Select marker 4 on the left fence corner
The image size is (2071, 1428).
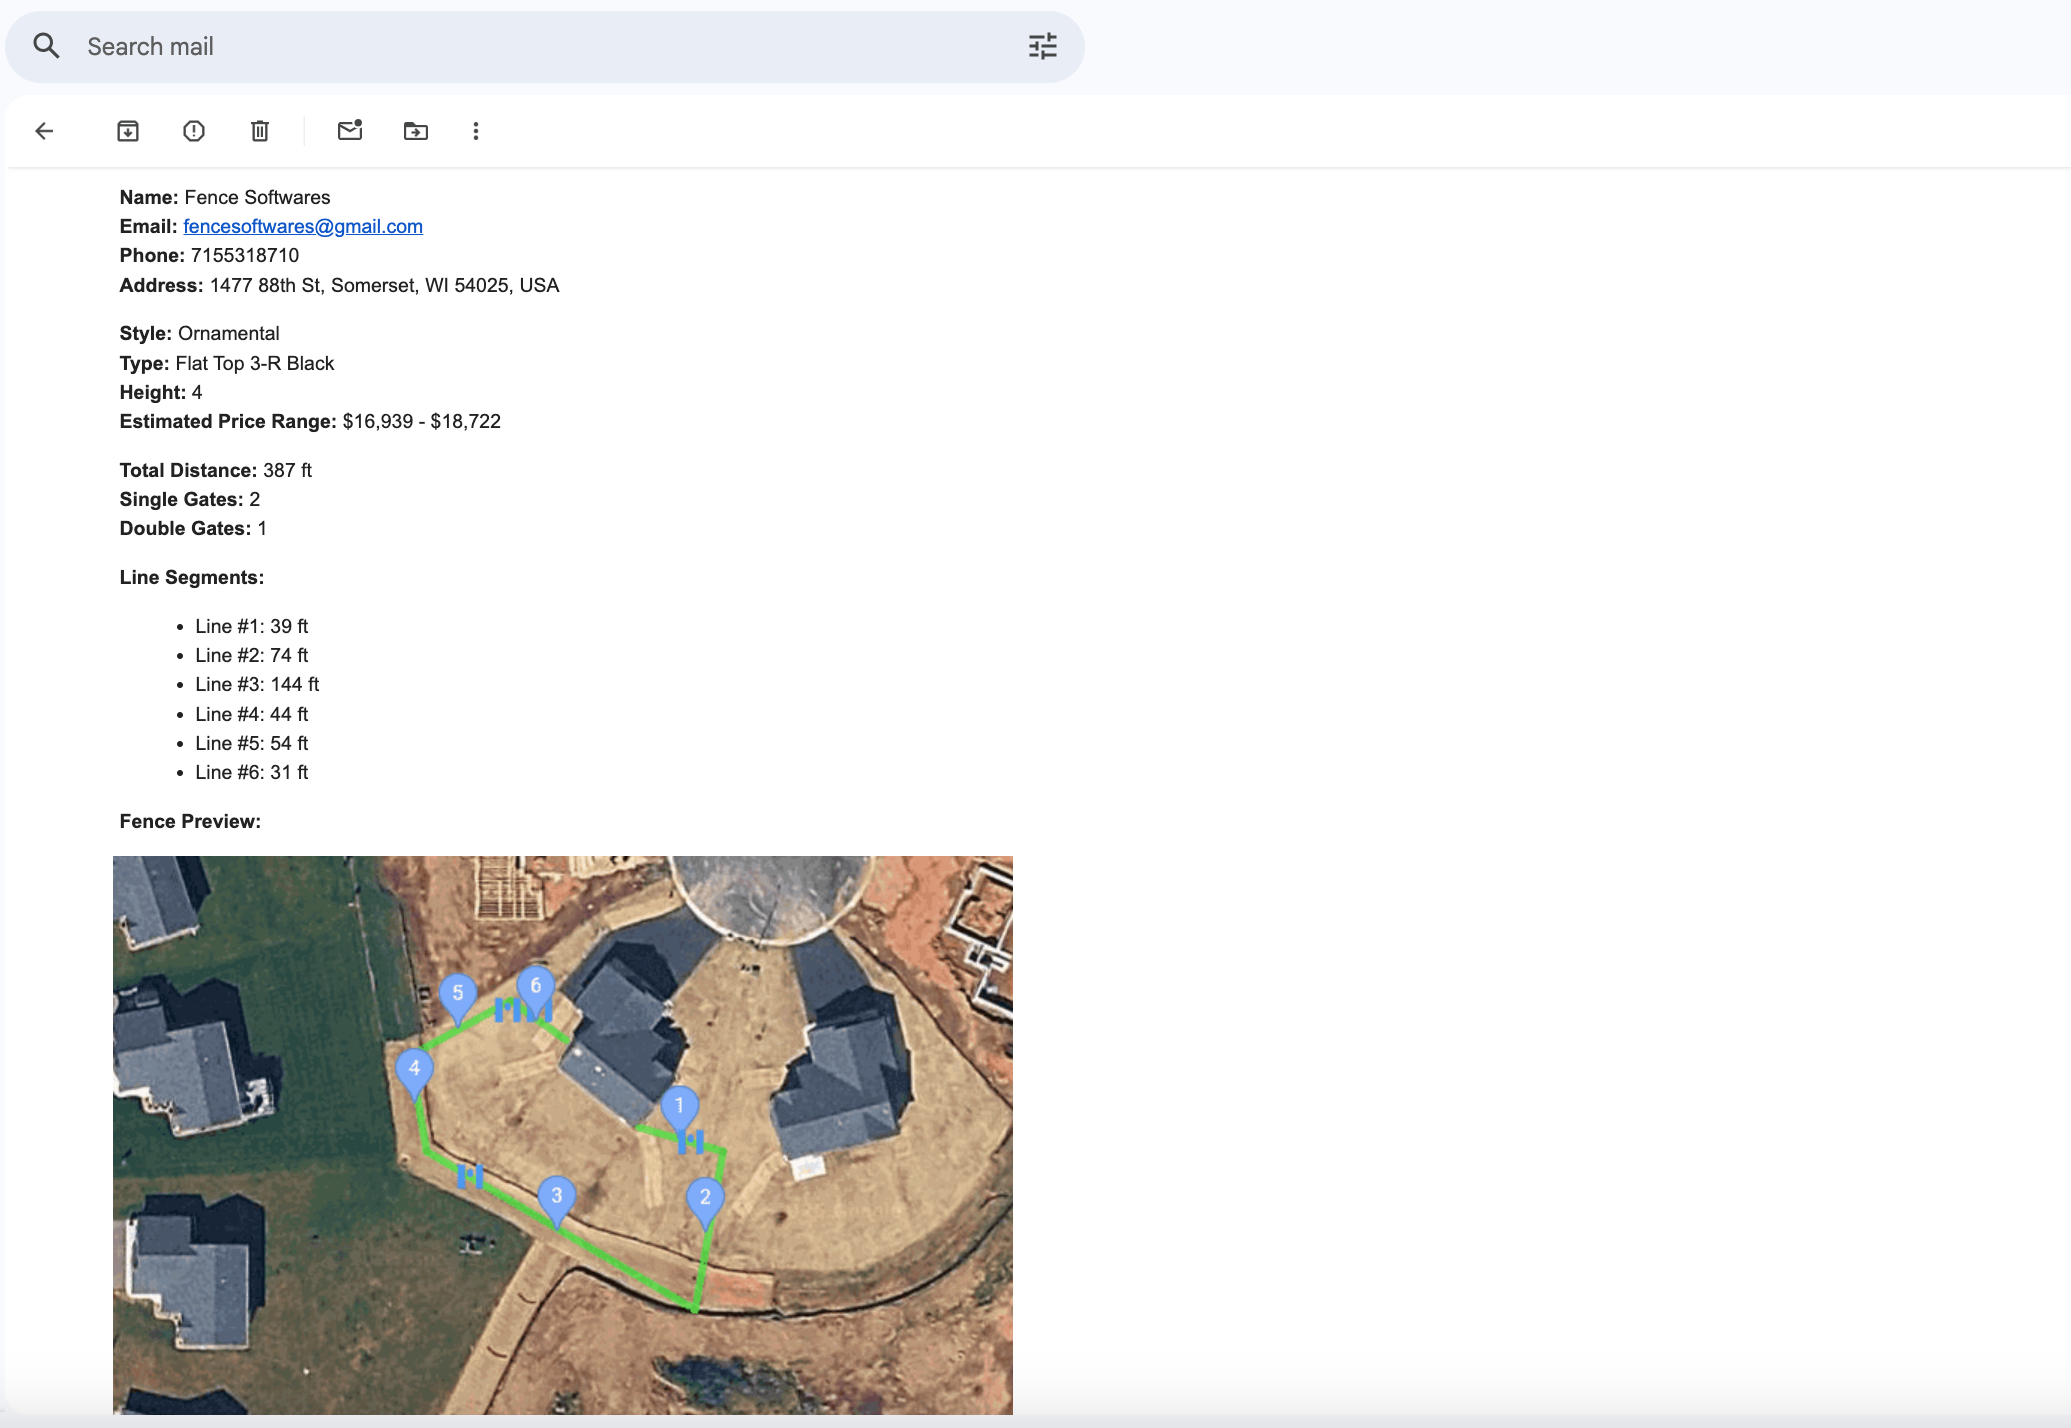[x=415, y=1068]
